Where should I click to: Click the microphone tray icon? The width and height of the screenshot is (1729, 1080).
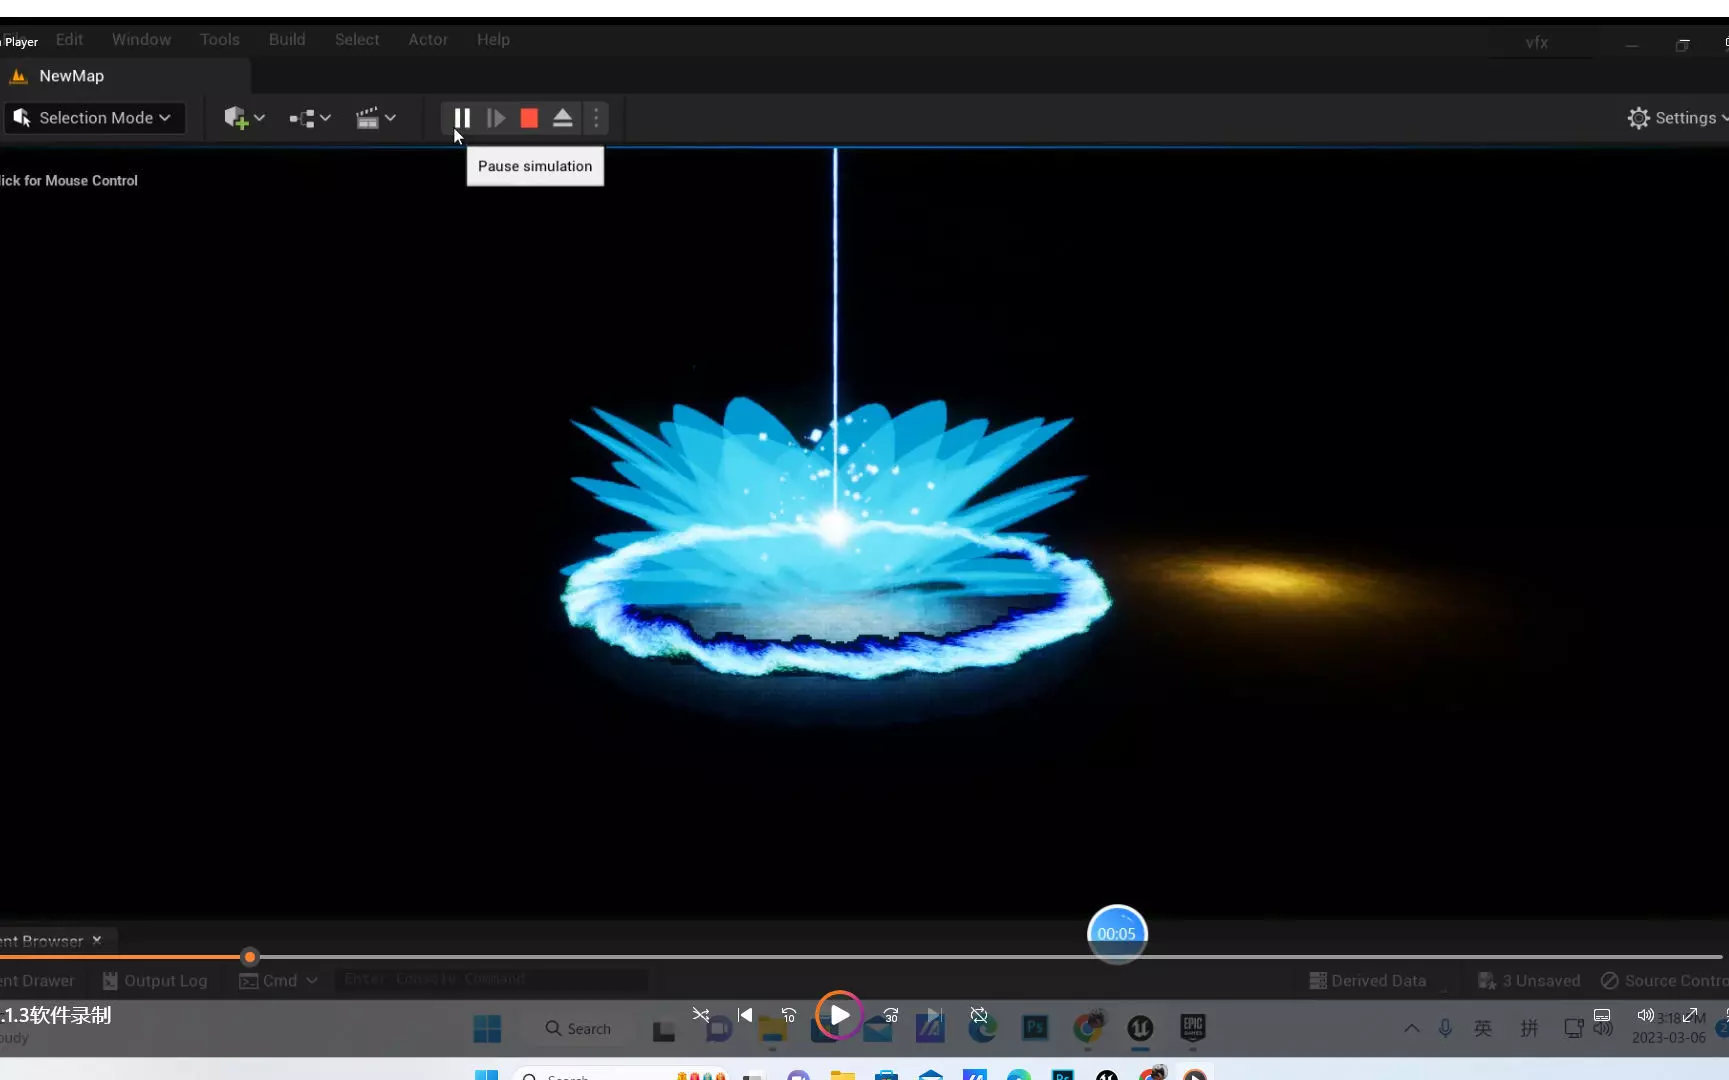coord(1445,1028)
